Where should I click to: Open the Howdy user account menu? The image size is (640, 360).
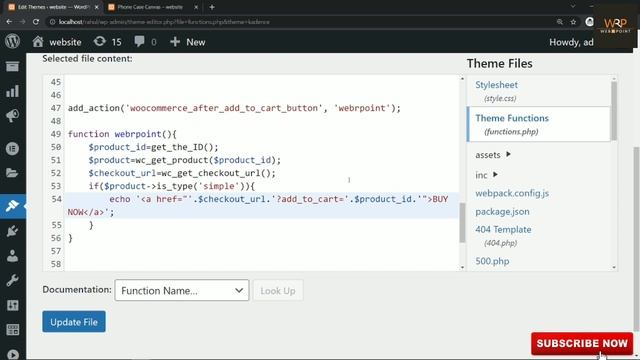coord(571,42)
